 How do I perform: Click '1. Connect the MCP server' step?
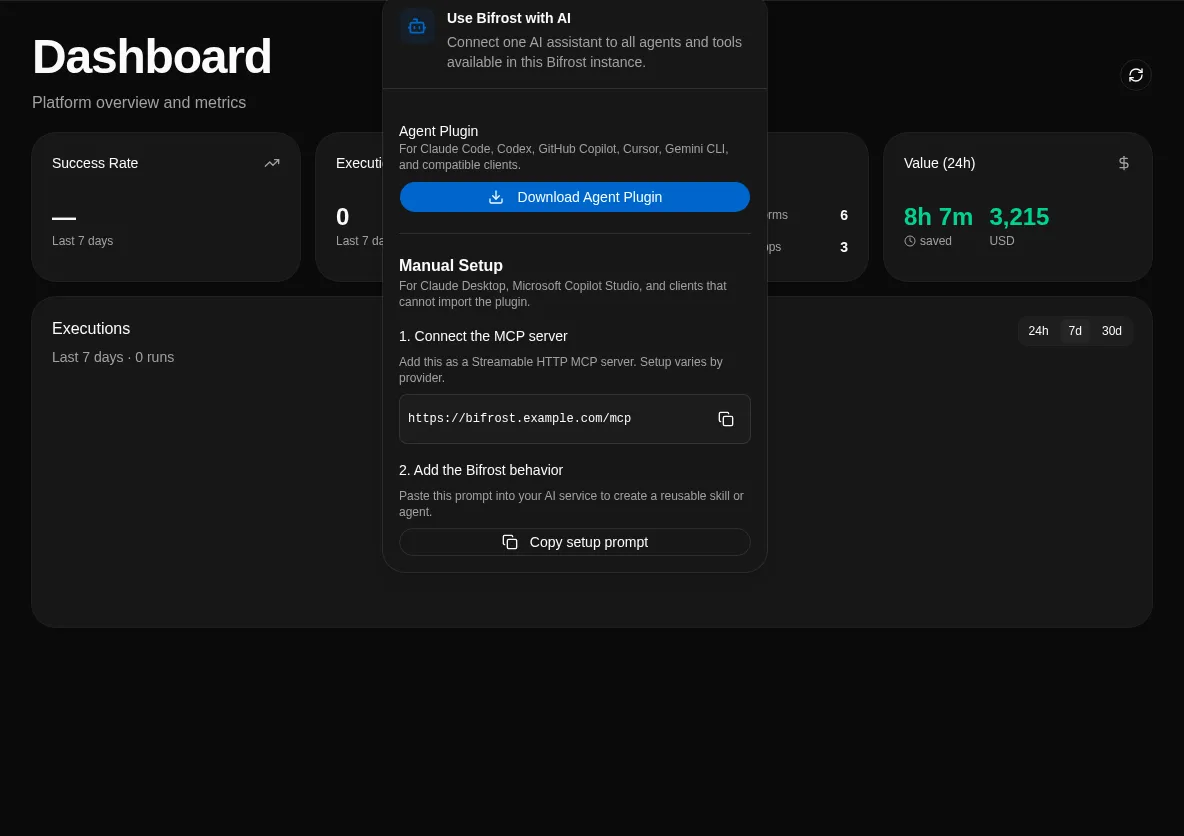pos(483,336)
